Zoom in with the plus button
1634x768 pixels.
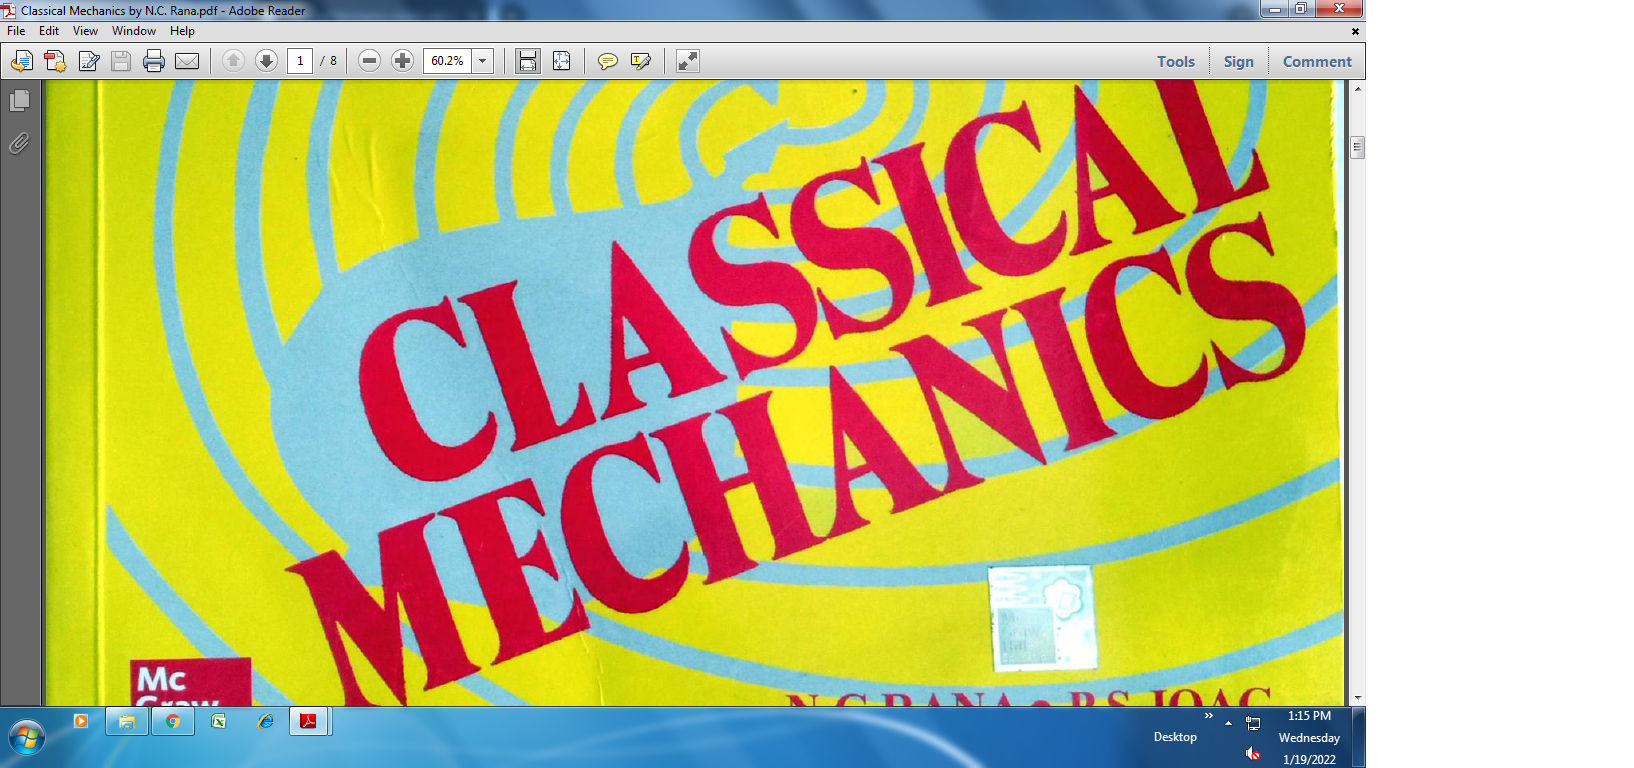point(402,61)
